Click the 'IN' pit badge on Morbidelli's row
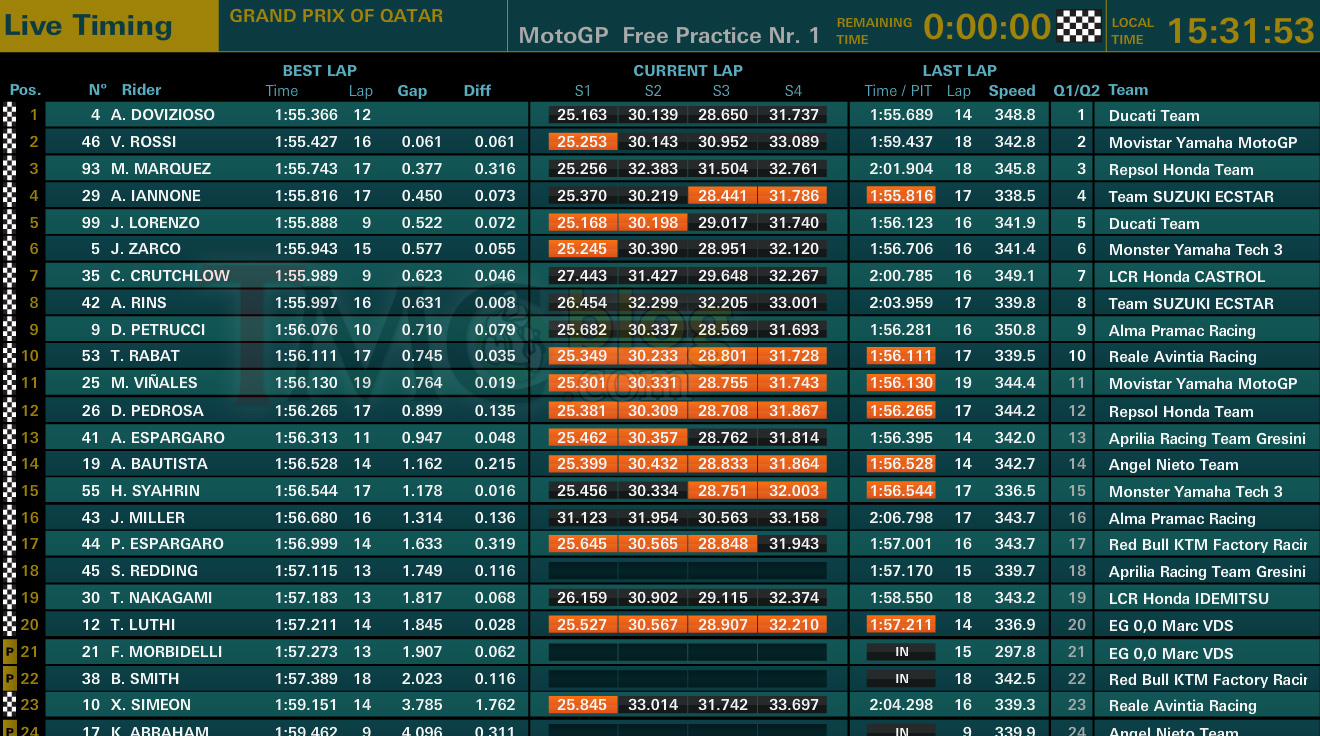 click(901, 652)
